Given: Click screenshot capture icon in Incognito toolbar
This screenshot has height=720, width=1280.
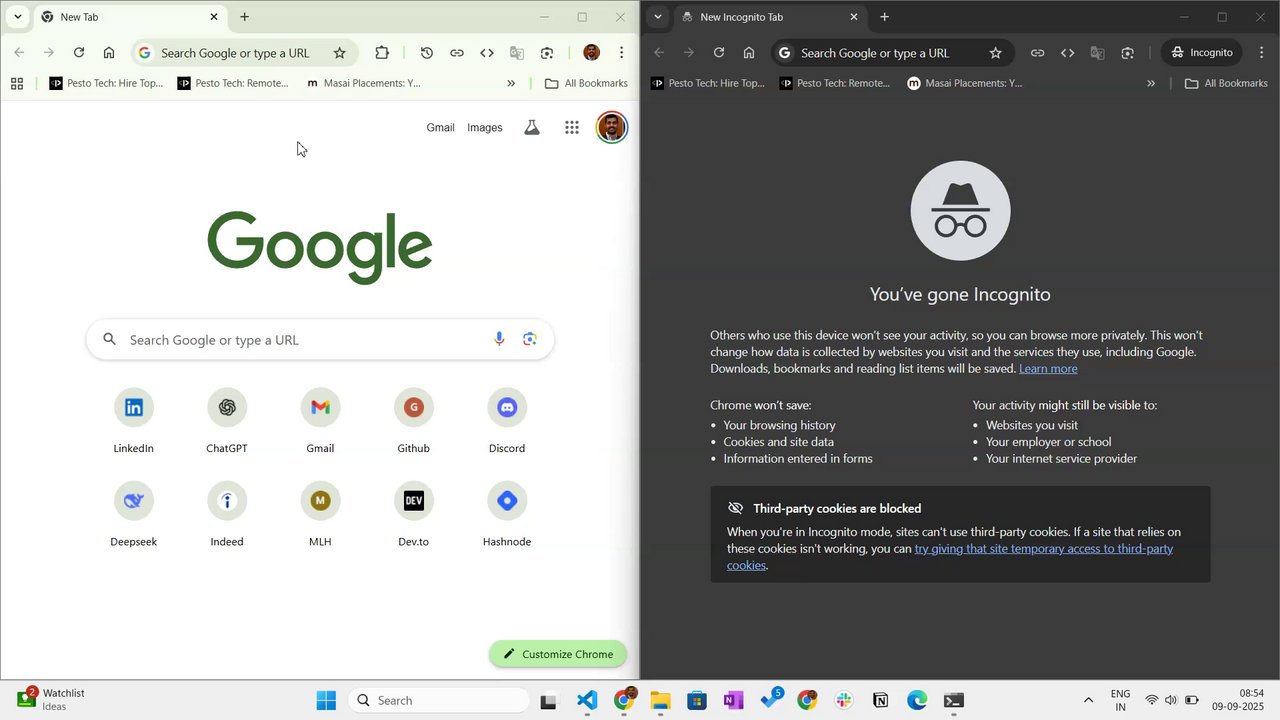Looking at the screenshot, I should (x=1128, y=53).
